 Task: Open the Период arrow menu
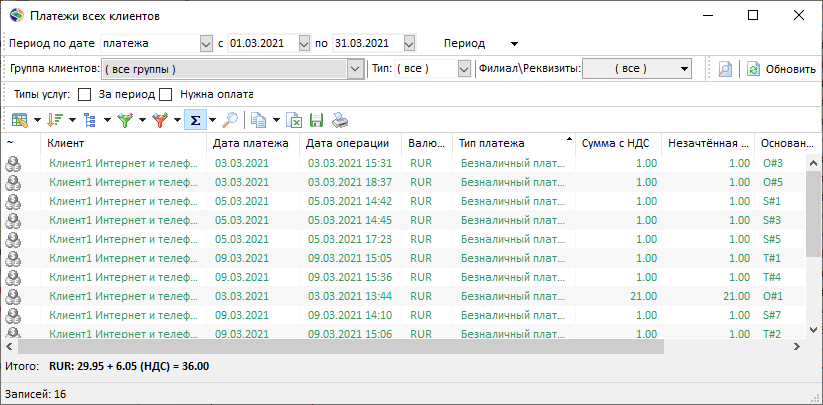(514, 44)
